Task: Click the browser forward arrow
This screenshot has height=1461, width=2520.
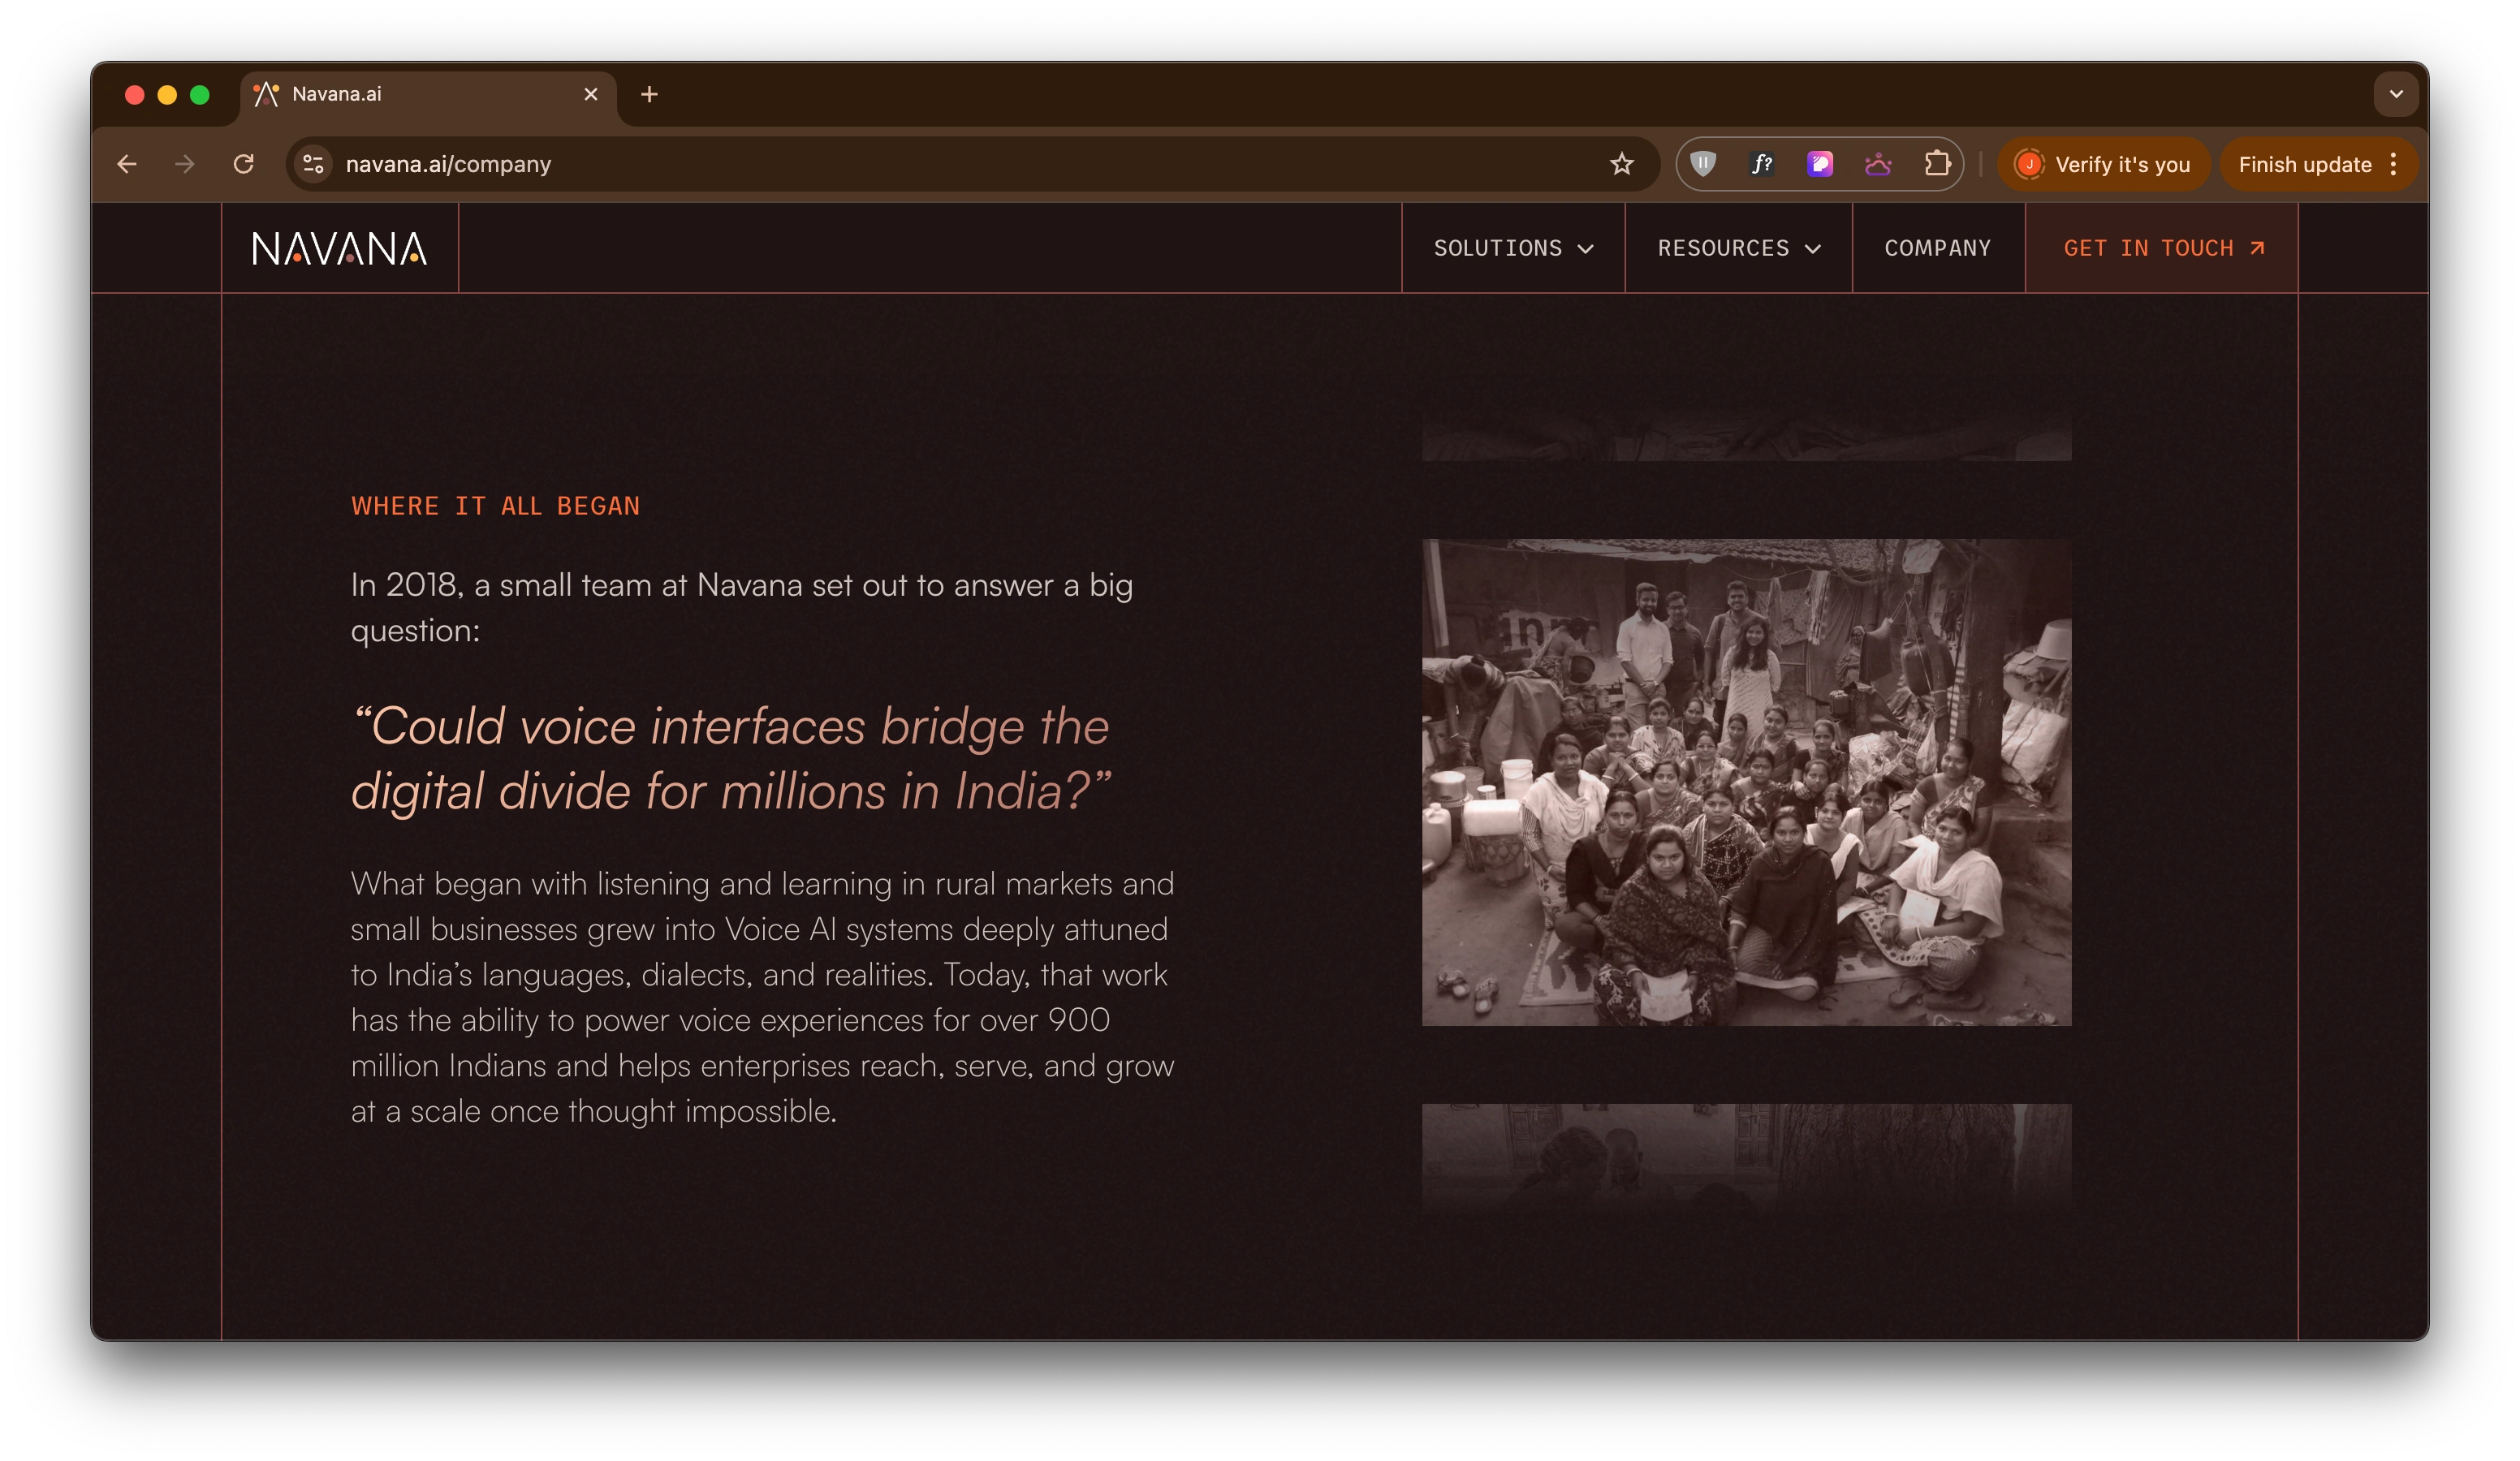Action: point(185,164)
